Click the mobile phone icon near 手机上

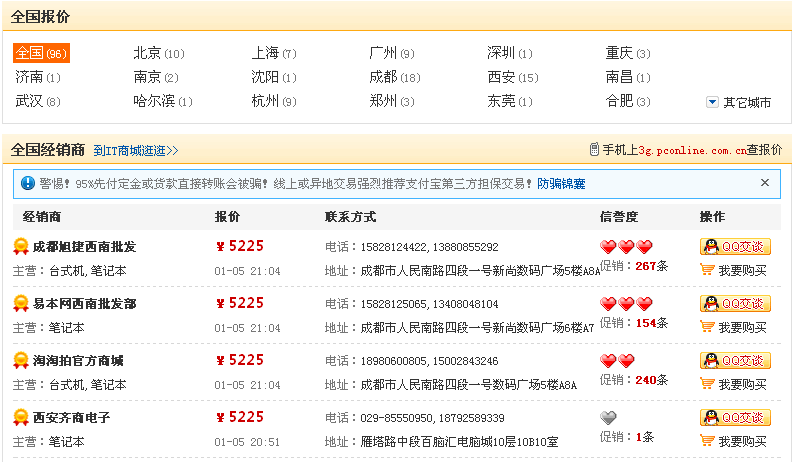[594, 150]
